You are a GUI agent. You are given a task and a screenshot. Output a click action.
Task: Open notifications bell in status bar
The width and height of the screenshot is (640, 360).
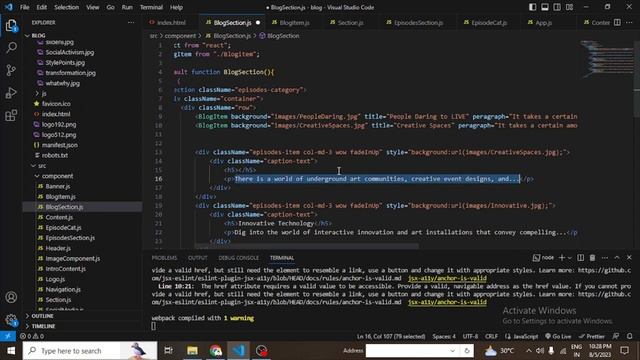[x=629, y=336]
